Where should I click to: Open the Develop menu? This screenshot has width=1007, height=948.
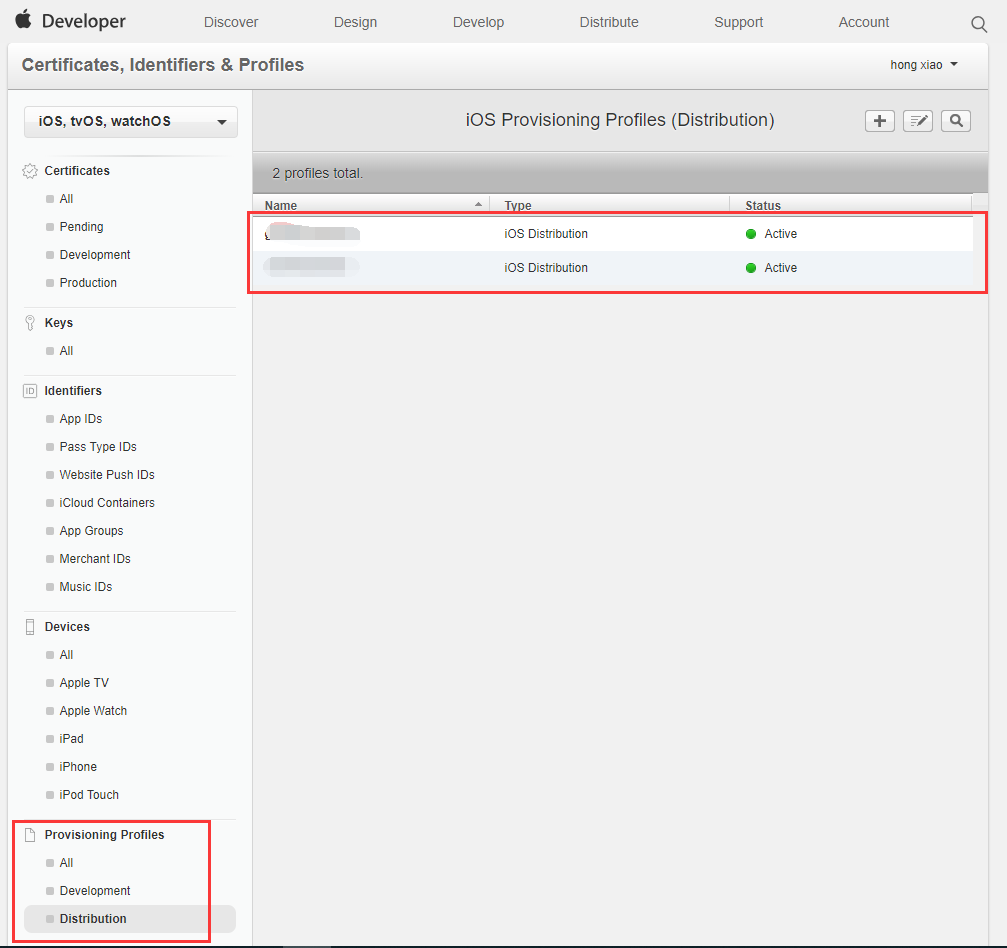[478, 22]
